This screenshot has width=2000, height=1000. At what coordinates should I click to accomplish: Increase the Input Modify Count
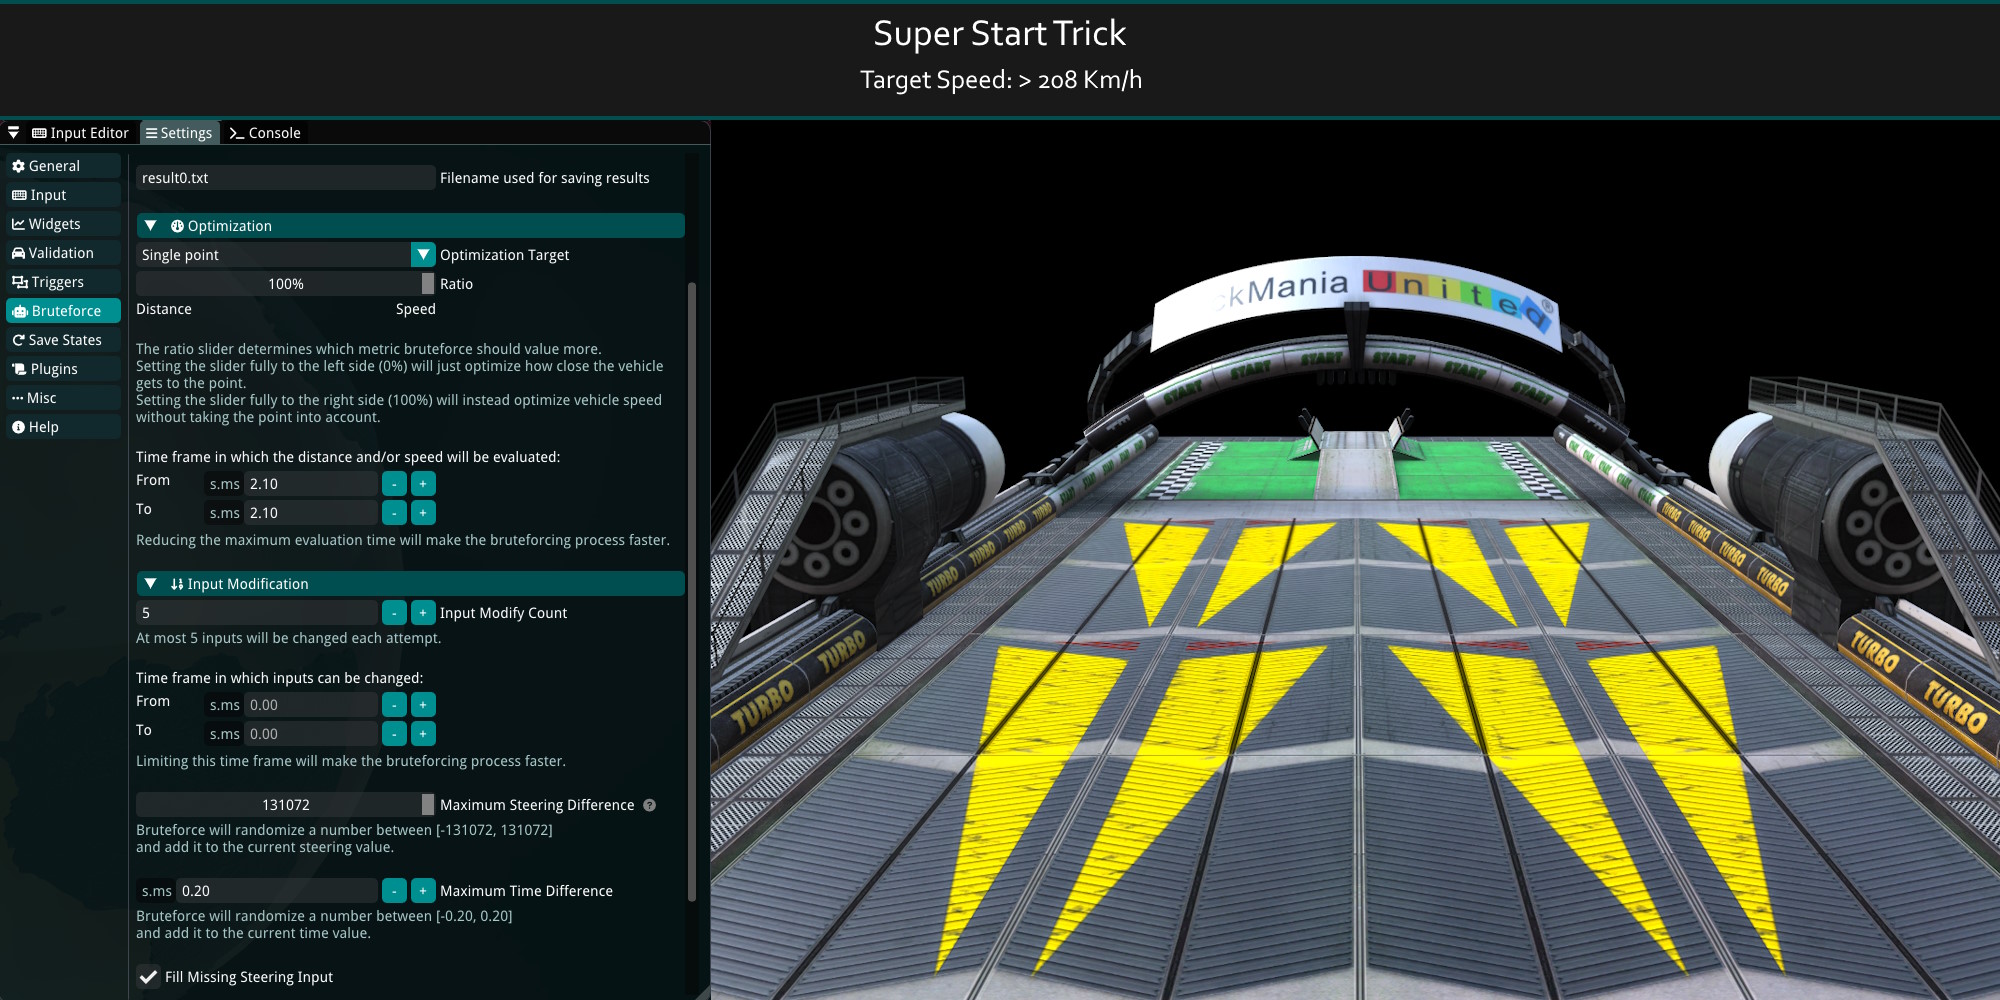pyautogui.click(x=423, y=613)
